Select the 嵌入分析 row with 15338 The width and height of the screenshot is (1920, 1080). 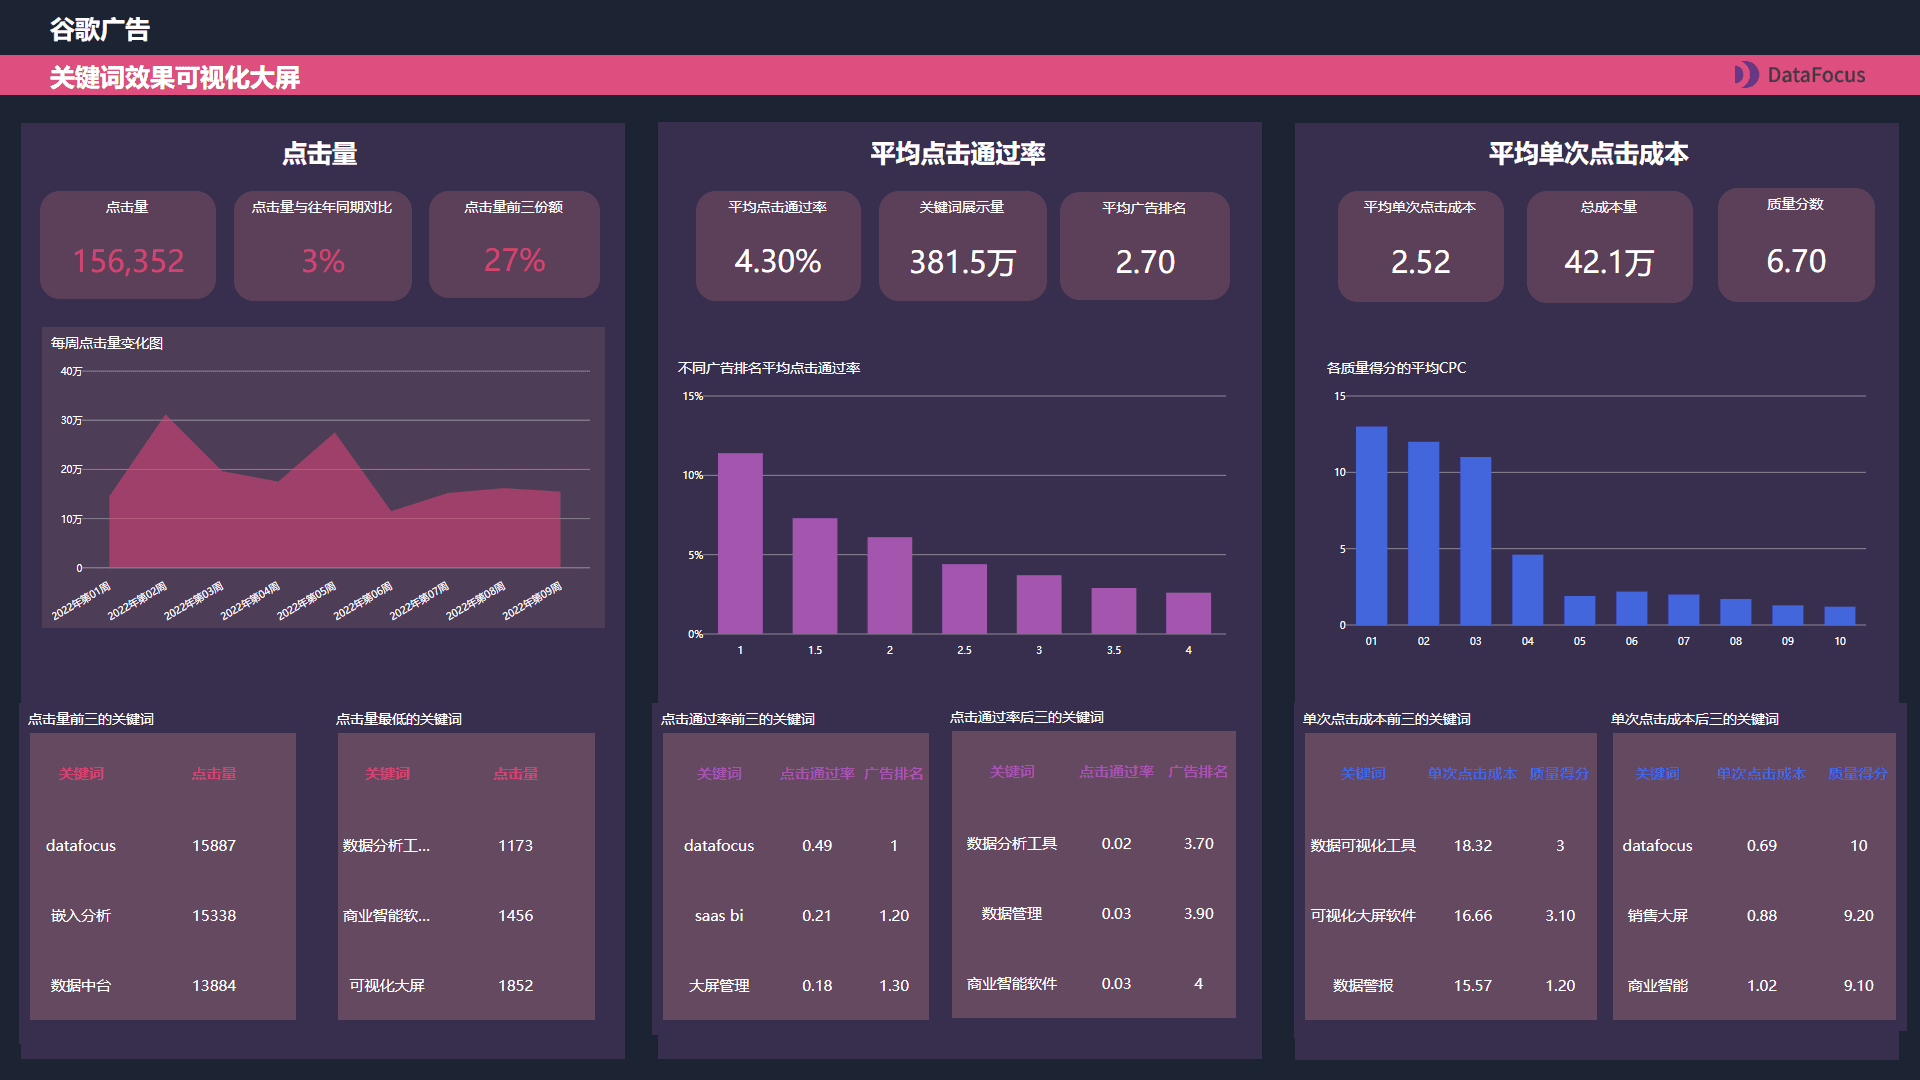(x=163, y=915)
